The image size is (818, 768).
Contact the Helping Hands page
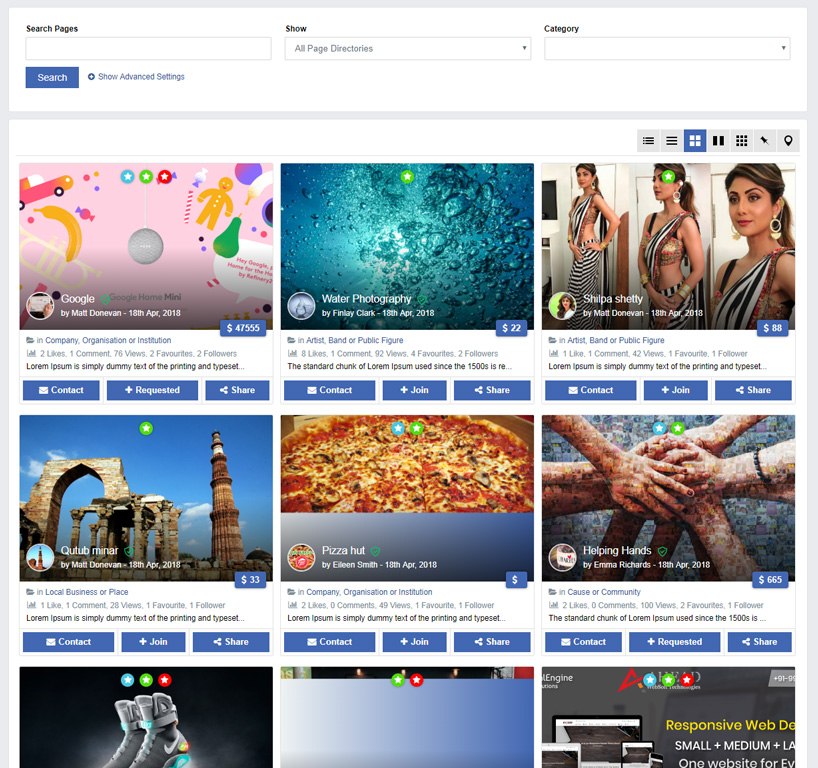(581, 642)
